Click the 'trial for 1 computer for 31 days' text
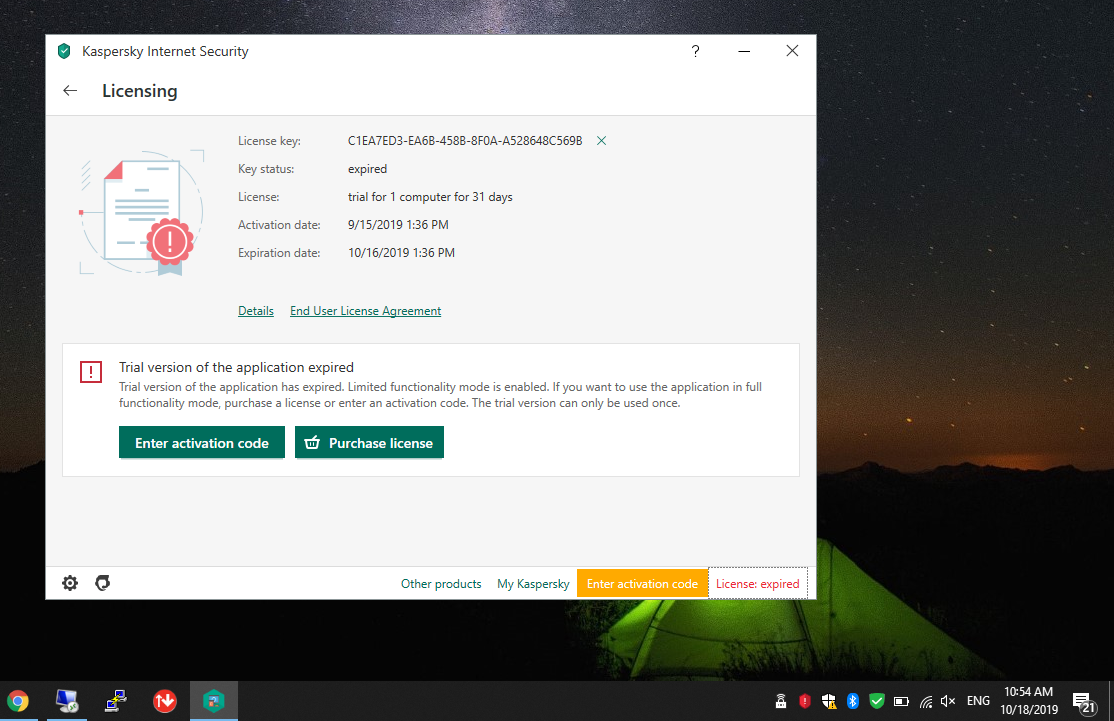The width and height of the screenshot is (1114, 721). pyautogui.click(x=430, y=197)
